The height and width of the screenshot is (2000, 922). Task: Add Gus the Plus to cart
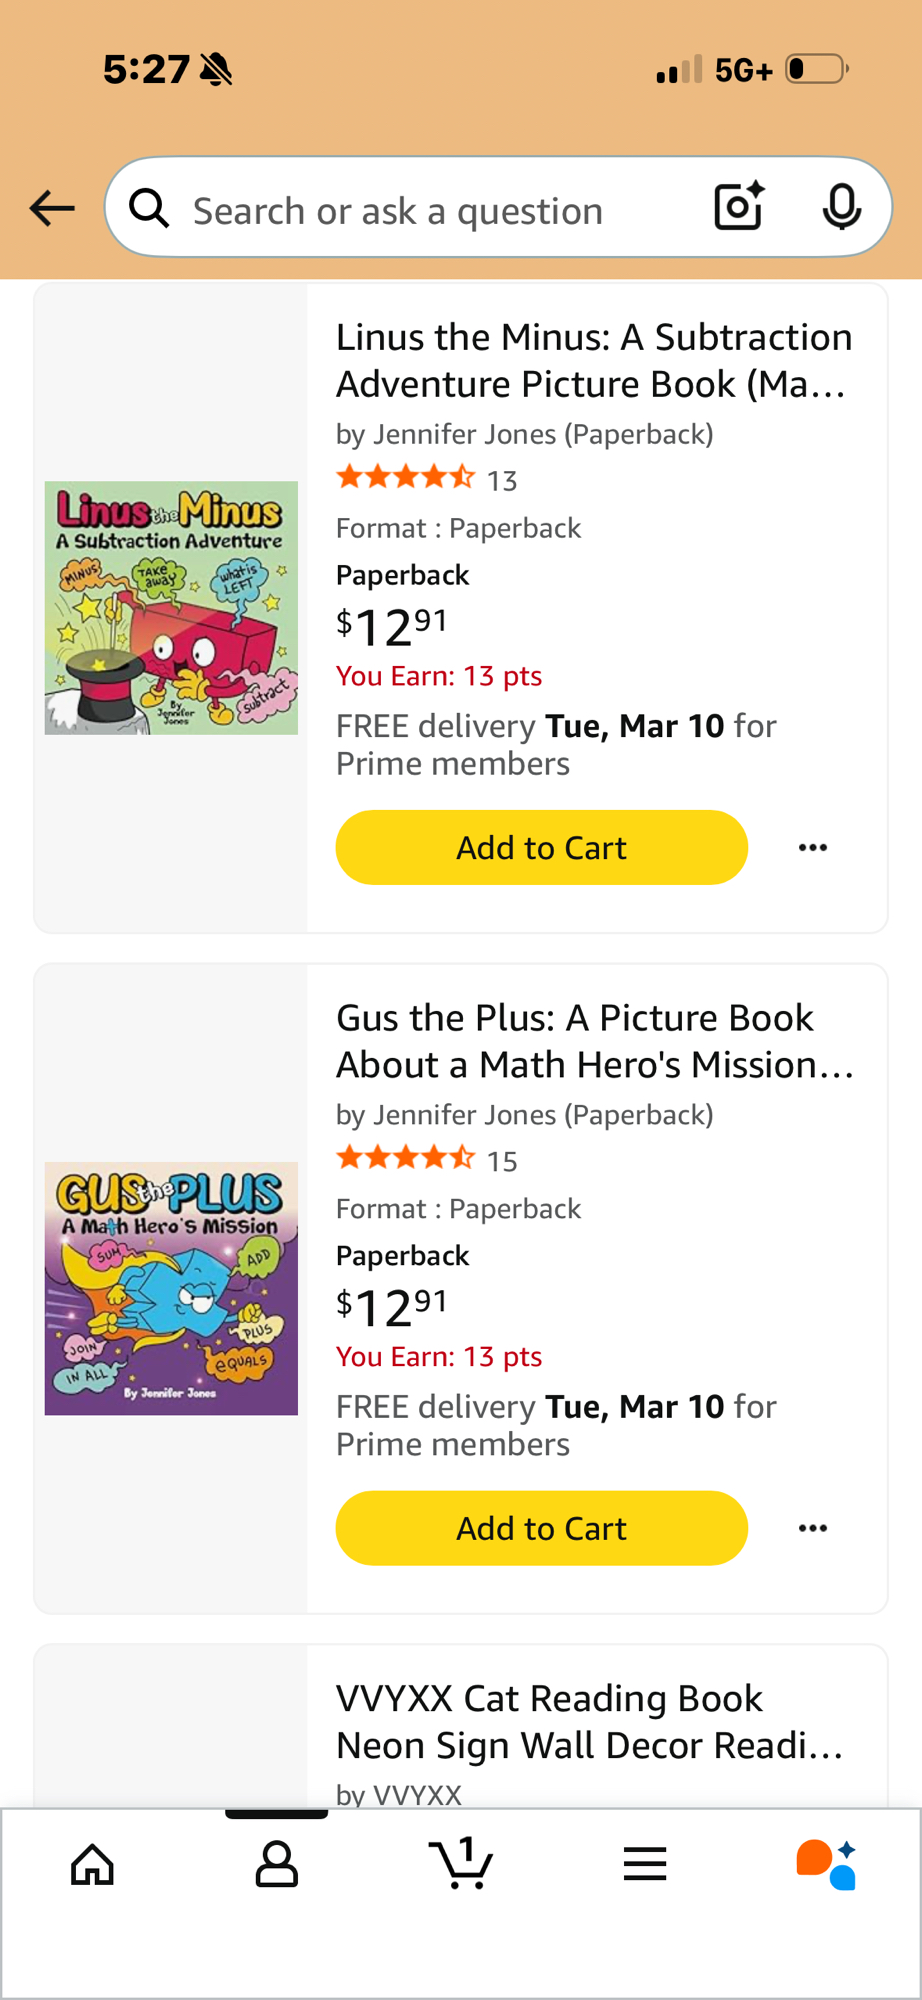point(541,1528)
